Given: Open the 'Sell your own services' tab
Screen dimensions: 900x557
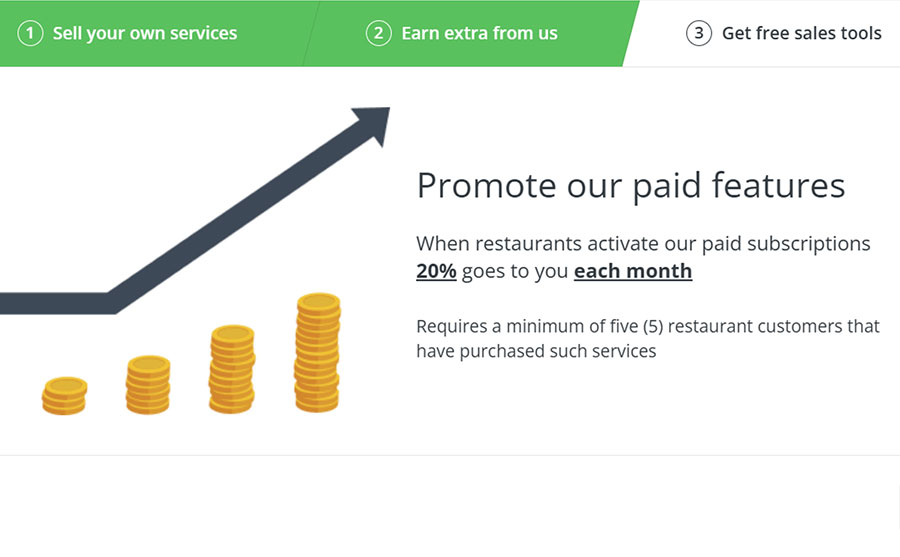Looking at the screenshot, I should coord(145,33).
